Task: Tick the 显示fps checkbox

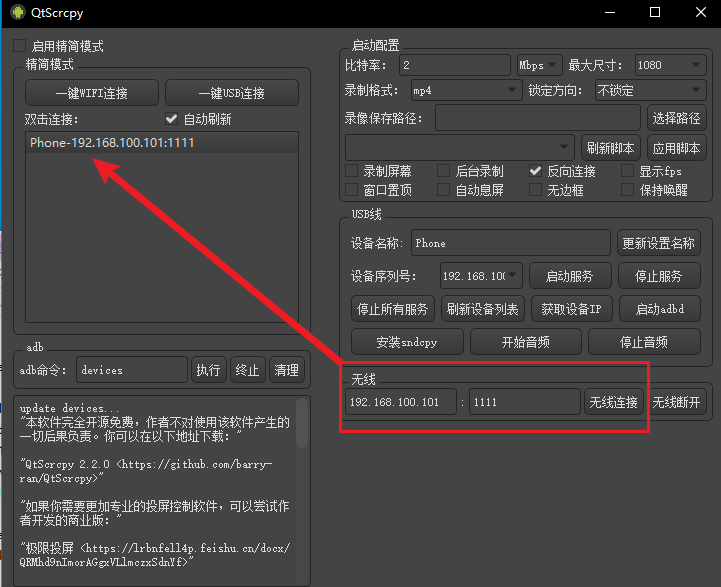Action: tap(628, 171)
